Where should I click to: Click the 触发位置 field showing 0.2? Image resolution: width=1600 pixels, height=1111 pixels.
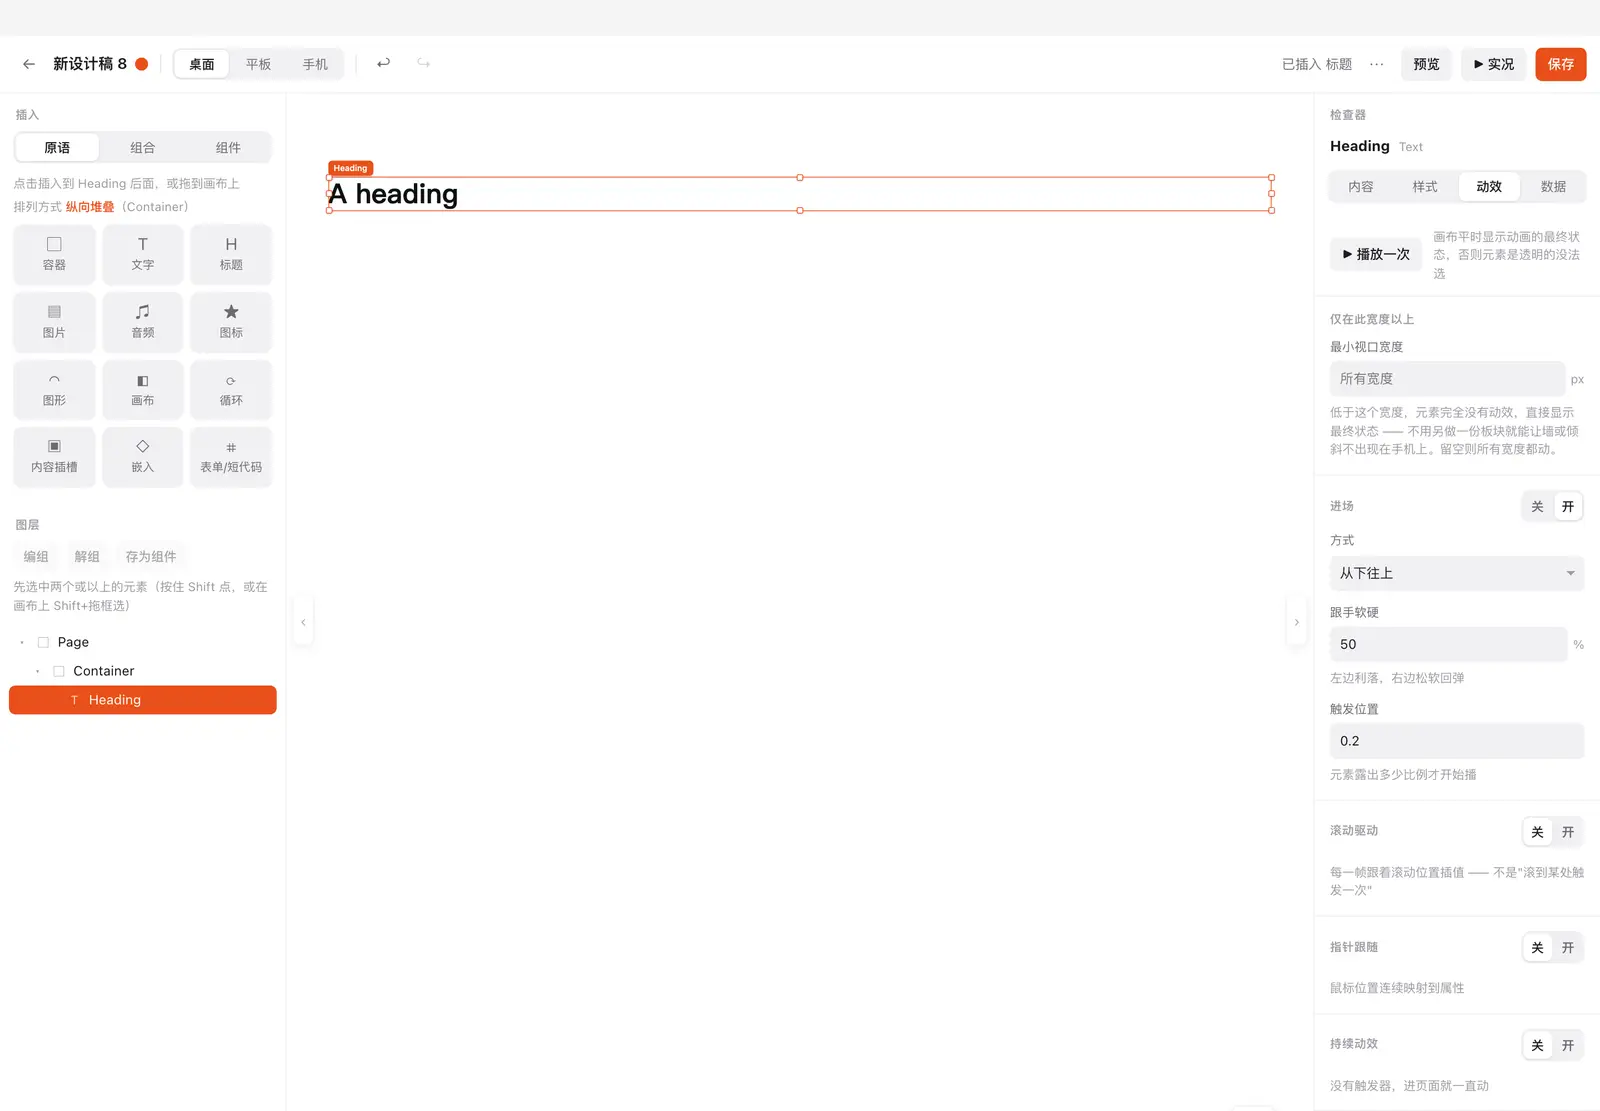tap(1457, 741)
